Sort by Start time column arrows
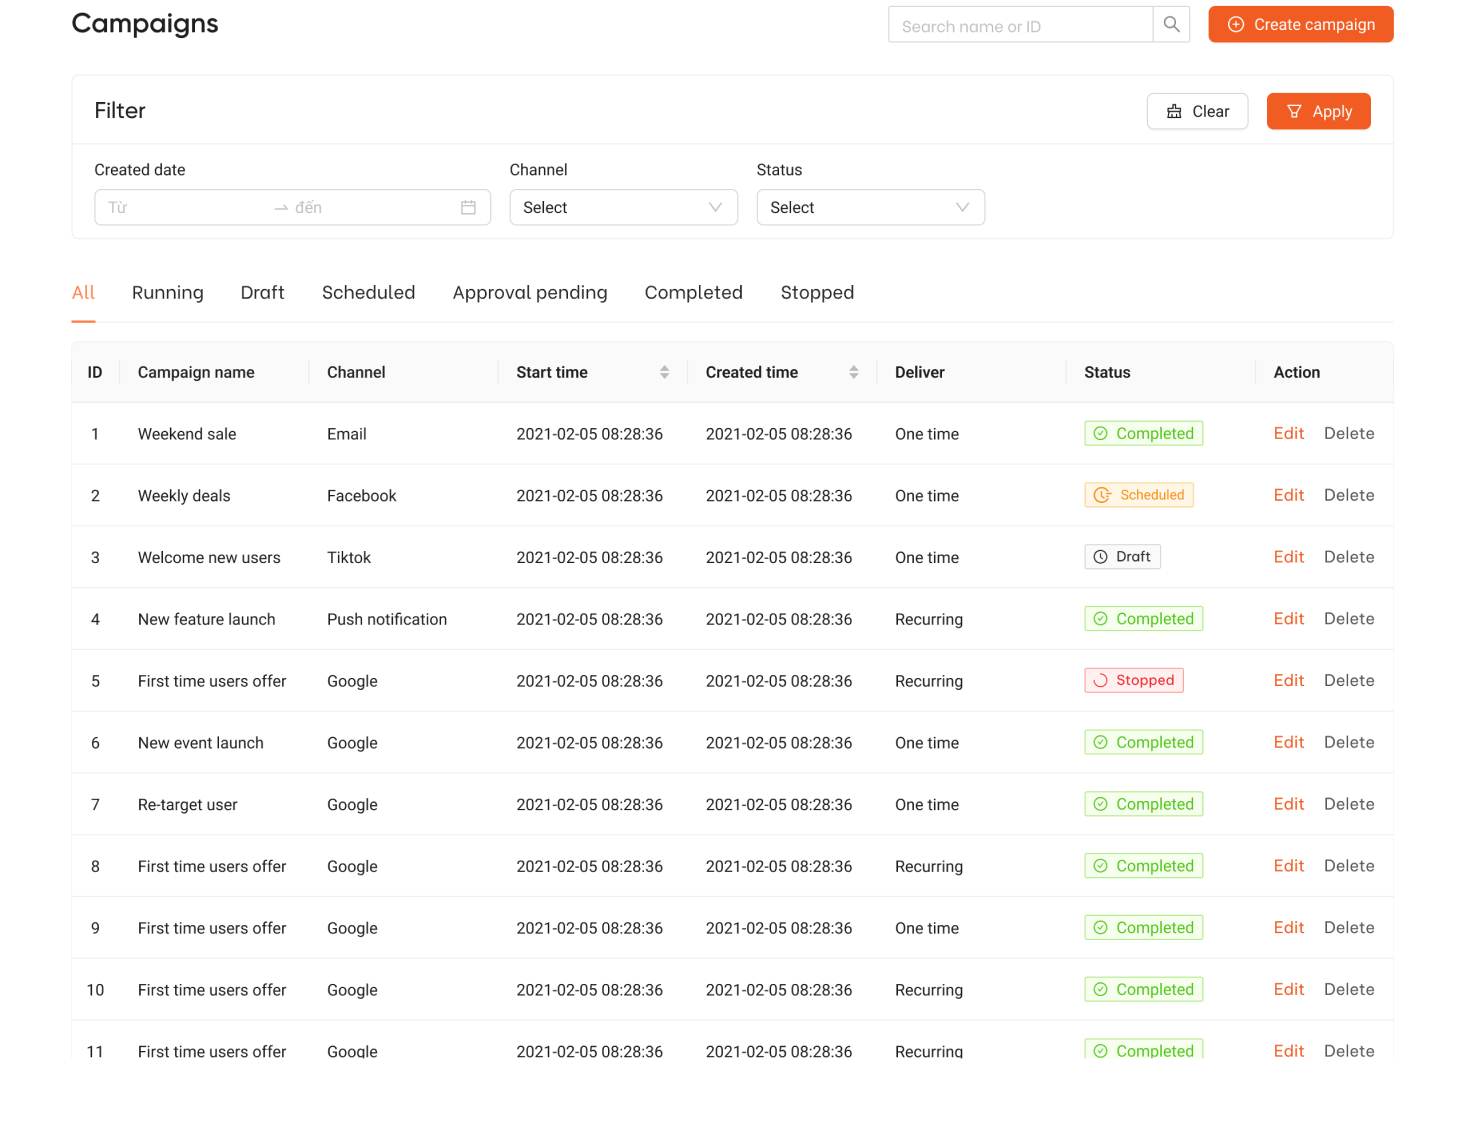Viewport: 1466px width, 1138px height. point(664,372)
